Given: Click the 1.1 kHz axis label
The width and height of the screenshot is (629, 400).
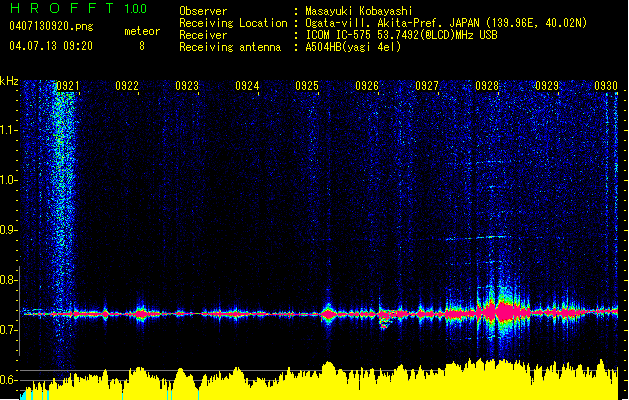Looking at the screenshot, I should coord(8,130).
